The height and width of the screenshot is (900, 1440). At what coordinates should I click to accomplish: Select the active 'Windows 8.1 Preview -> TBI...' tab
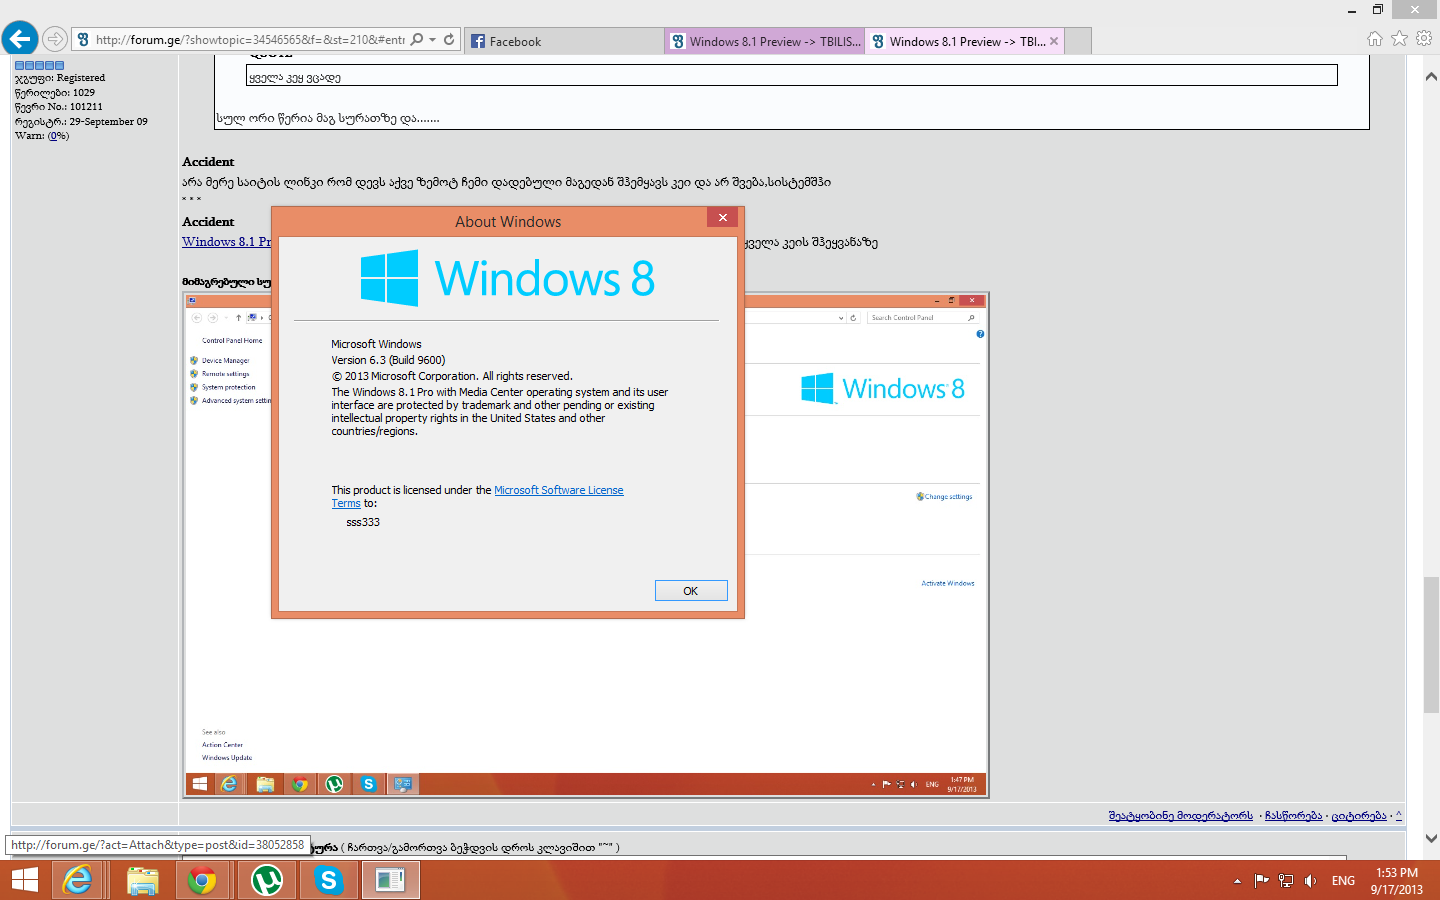coord(955,41)
